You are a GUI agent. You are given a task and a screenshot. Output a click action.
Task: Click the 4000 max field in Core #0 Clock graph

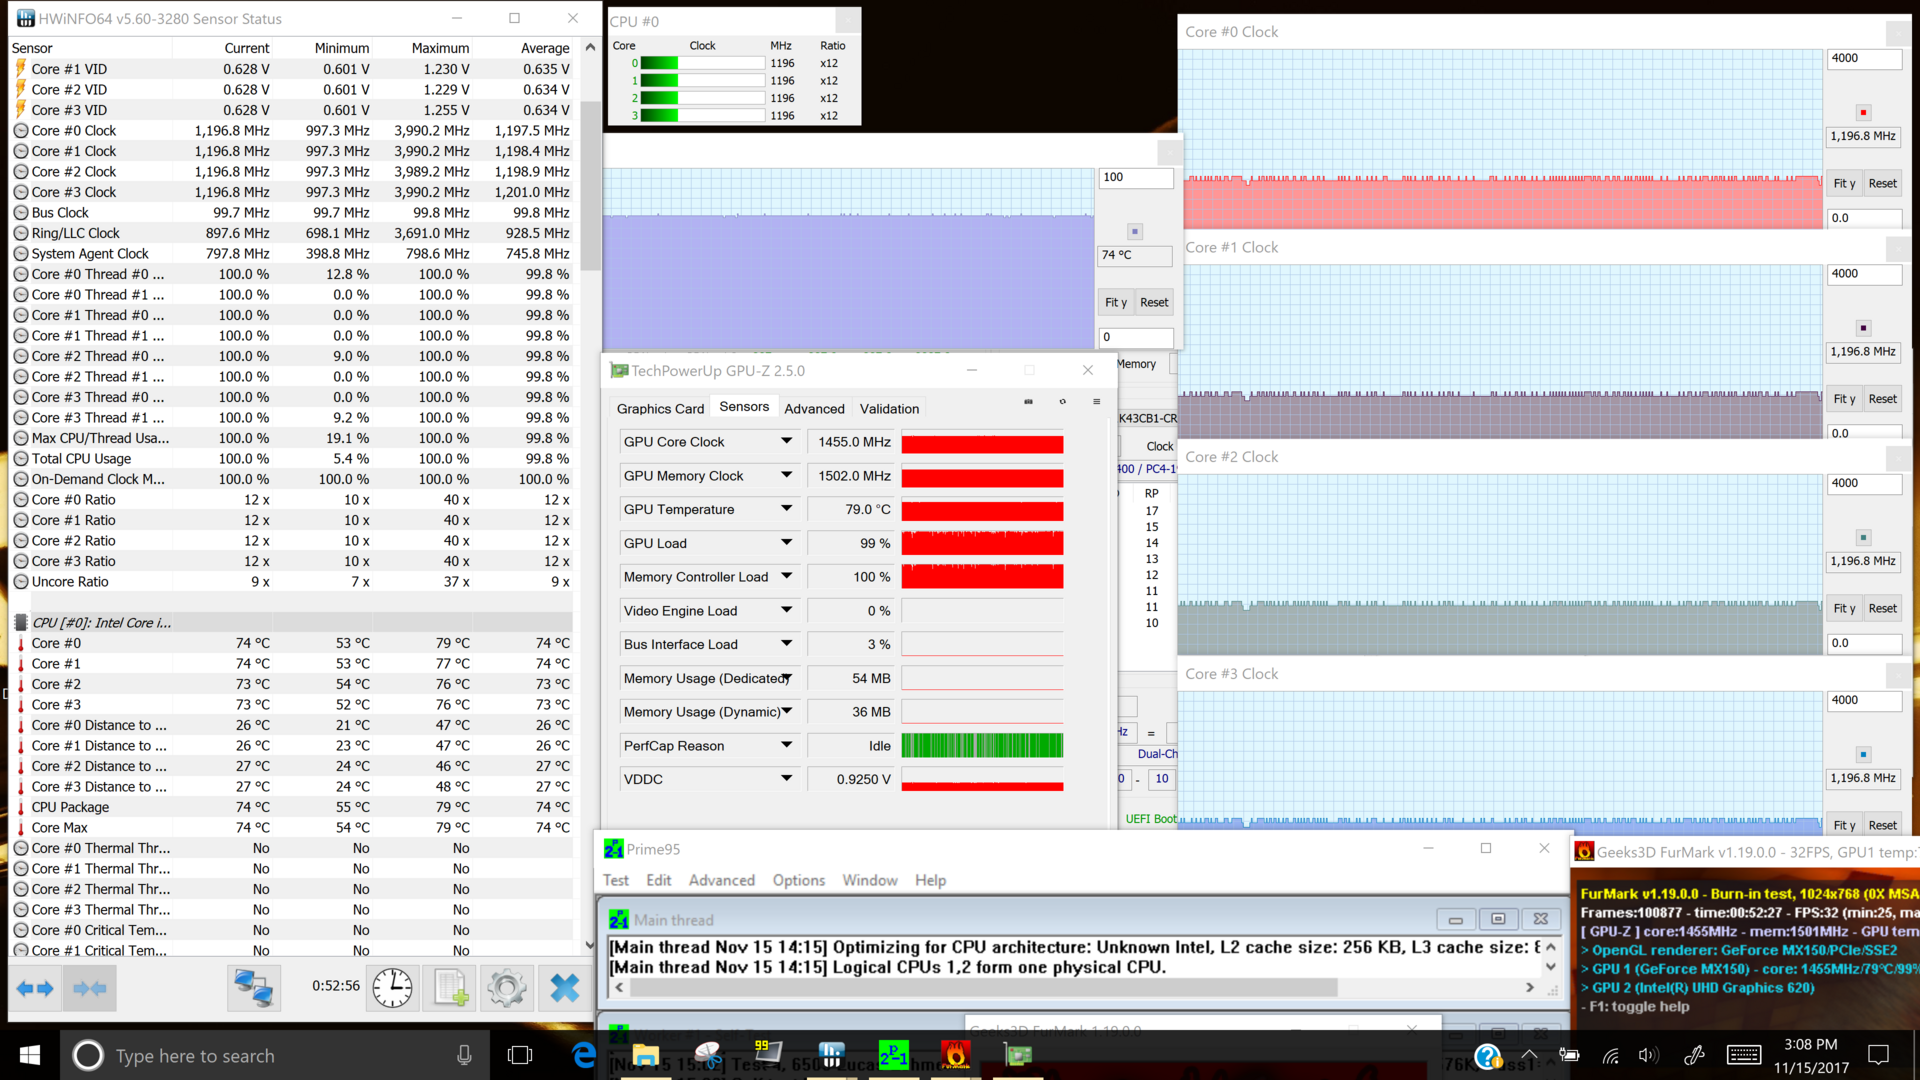(1864, 59)
